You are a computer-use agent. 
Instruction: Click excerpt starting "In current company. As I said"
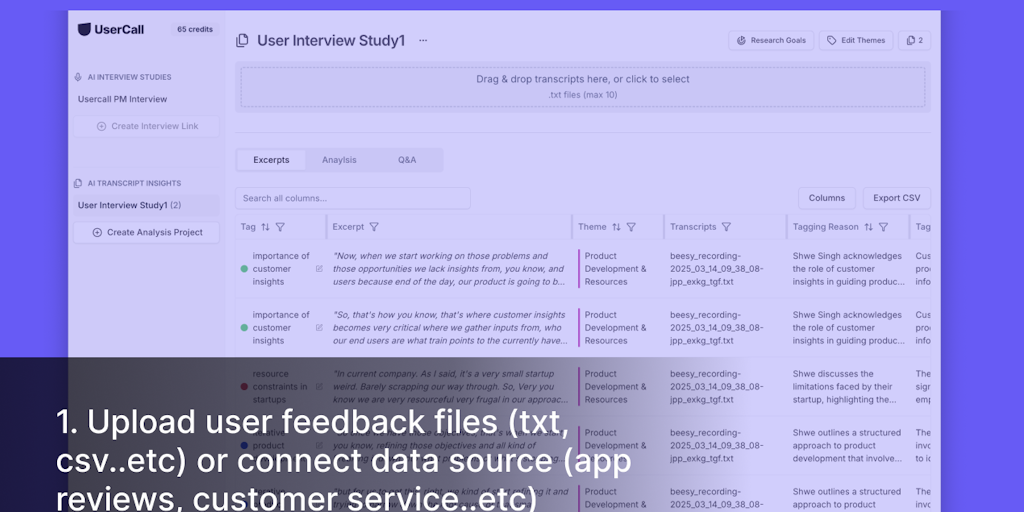pyautogui.click(x=449, y=387)
